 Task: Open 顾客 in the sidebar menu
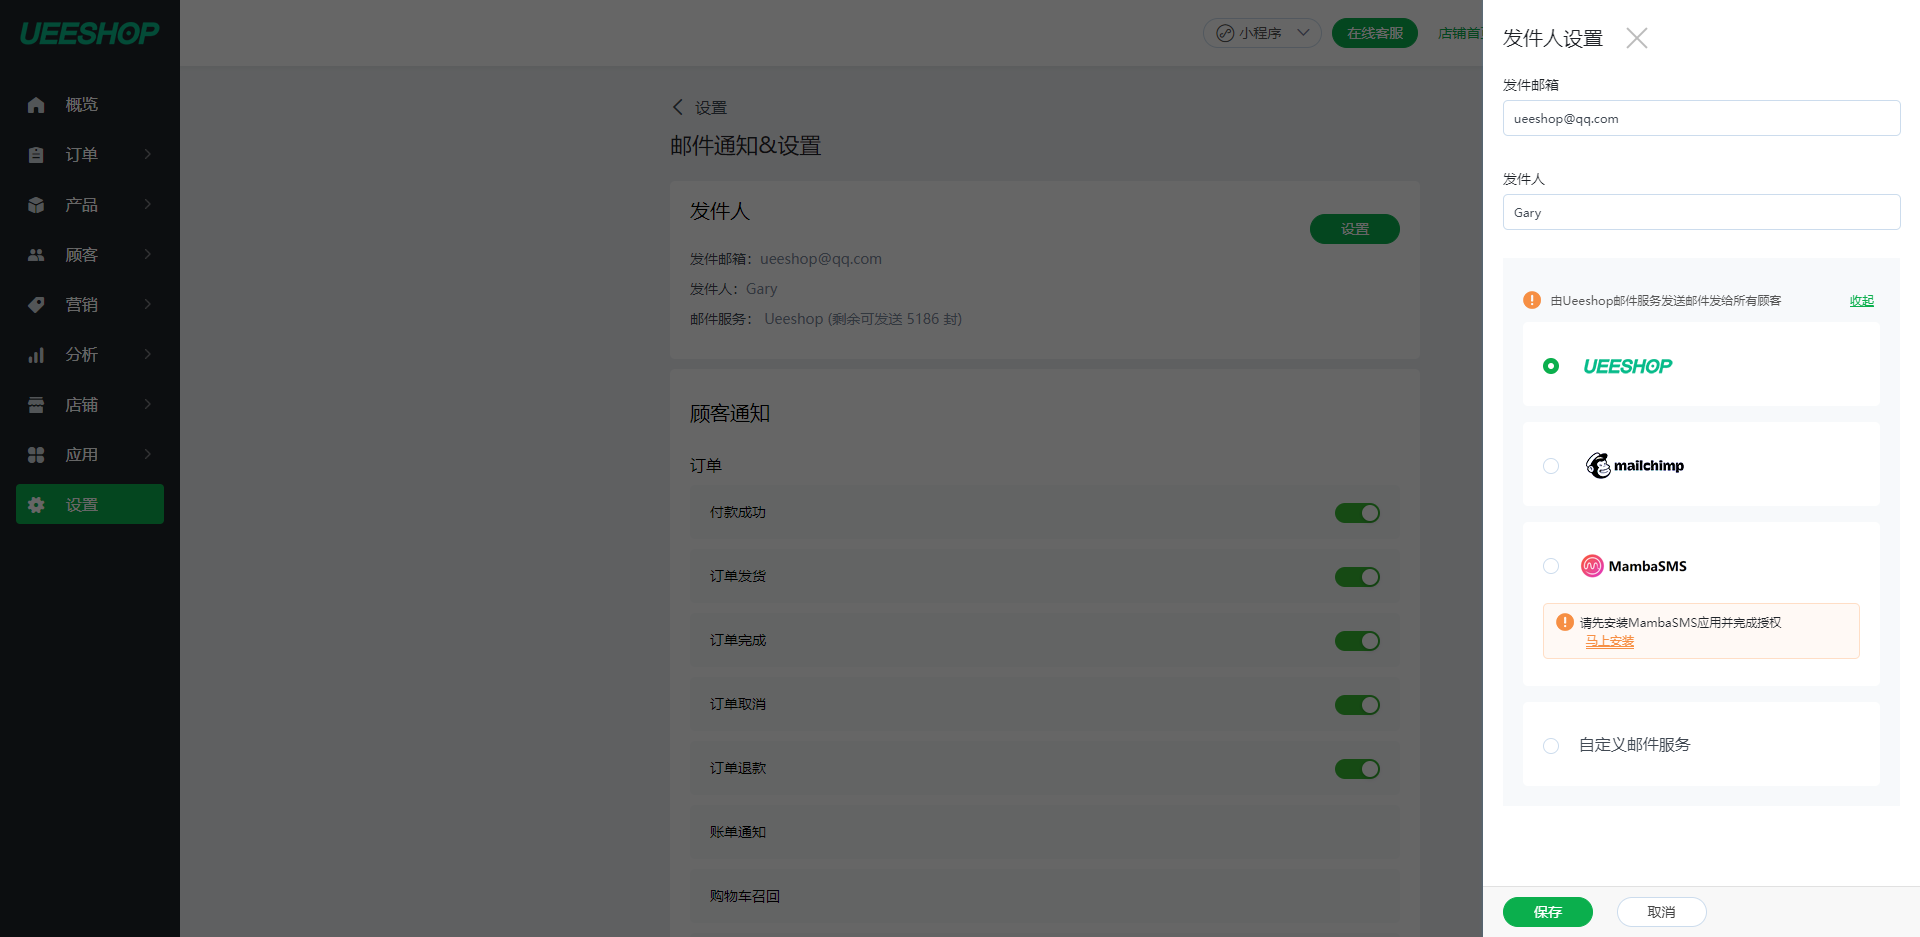82,255
